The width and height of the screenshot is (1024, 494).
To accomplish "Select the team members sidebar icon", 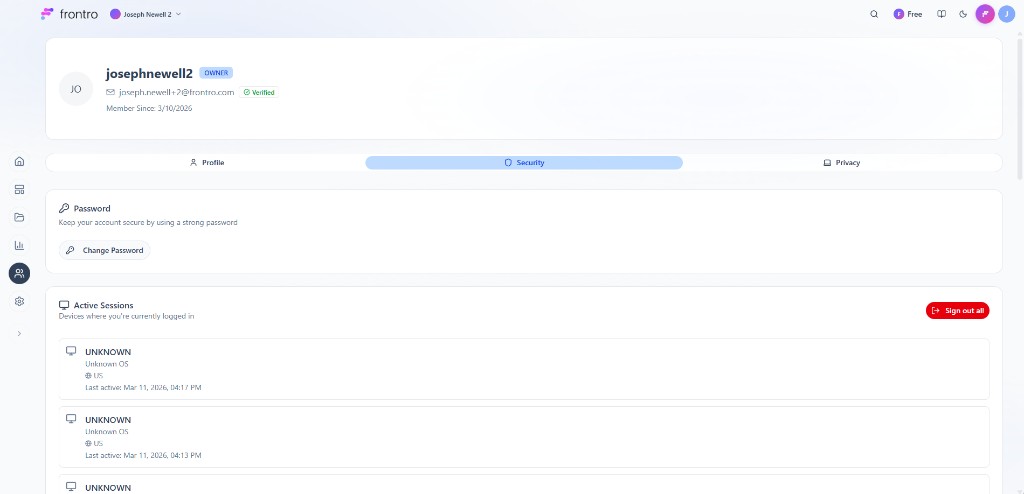I will coord(19,273).
